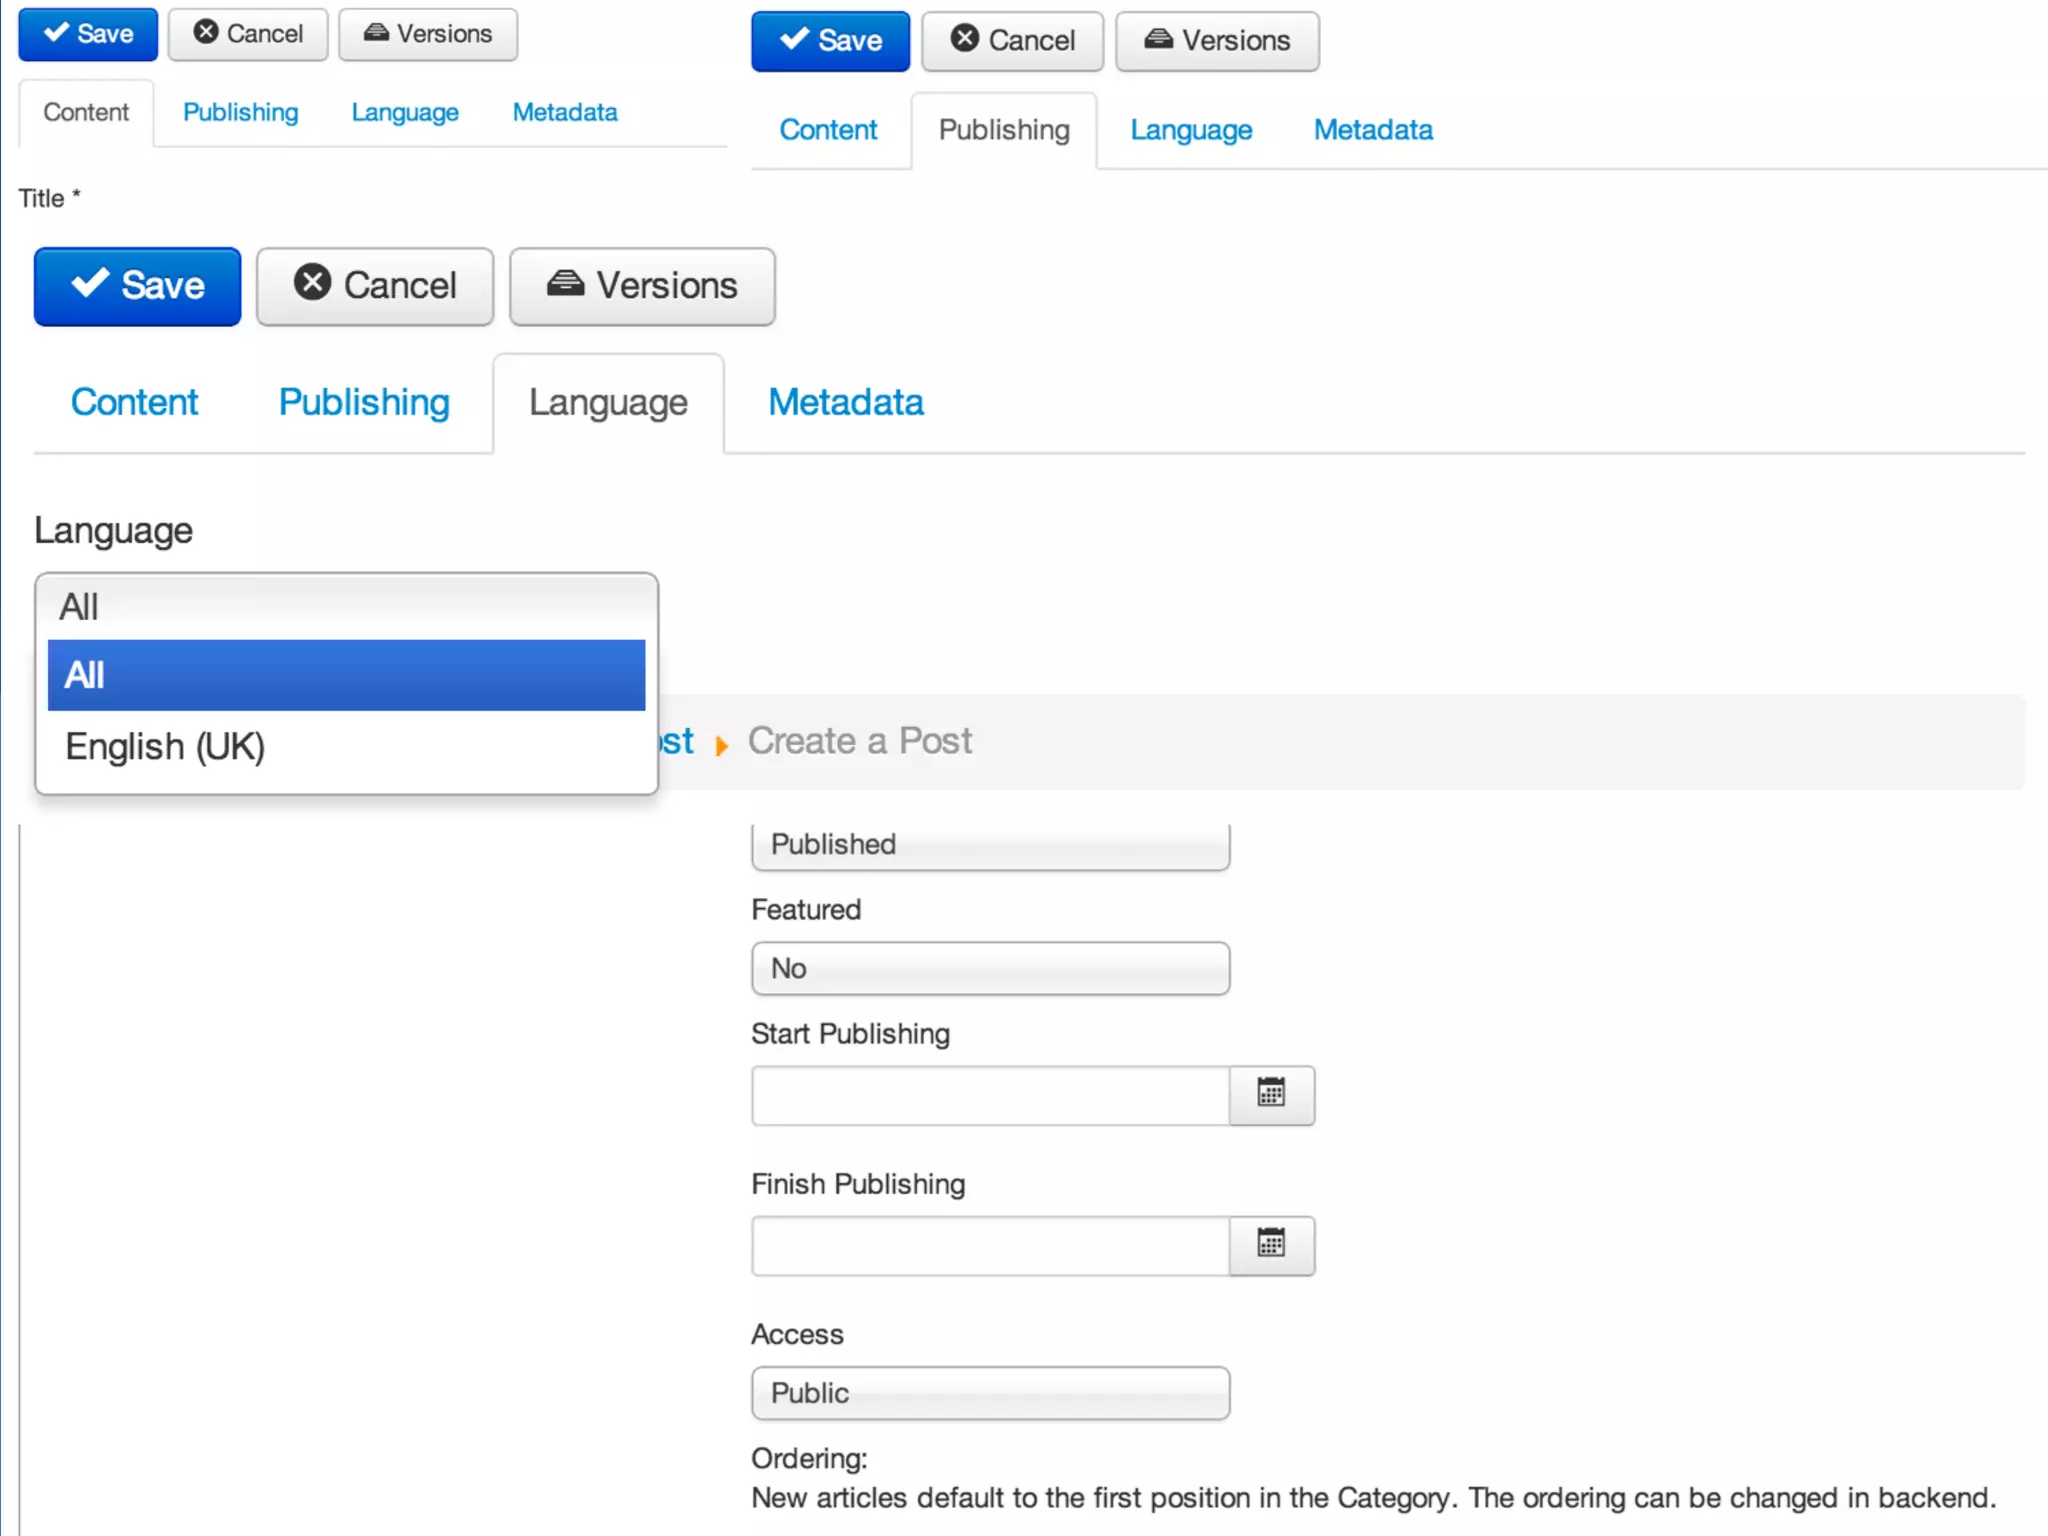This screenshot has width=2048, height=1536.
Task: Open the large Content tab
Action: coord(134,402)
